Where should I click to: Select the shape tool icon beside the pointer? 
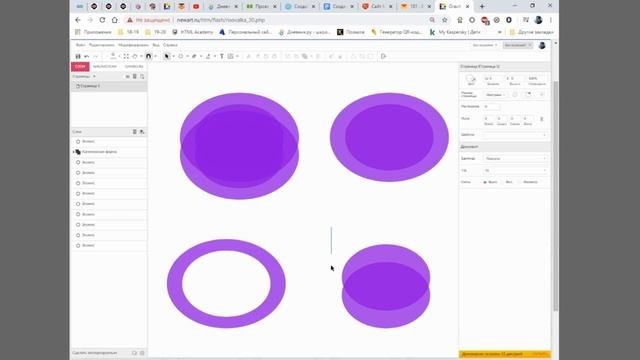(180, 56)
